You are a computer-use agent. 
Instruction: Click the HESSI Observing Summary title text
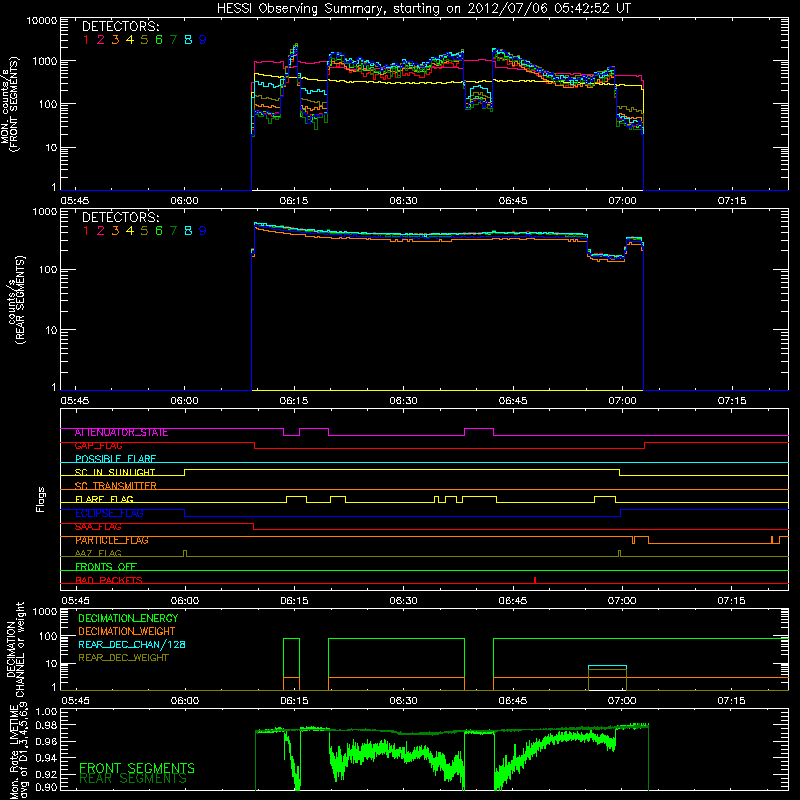pos(424,9)
